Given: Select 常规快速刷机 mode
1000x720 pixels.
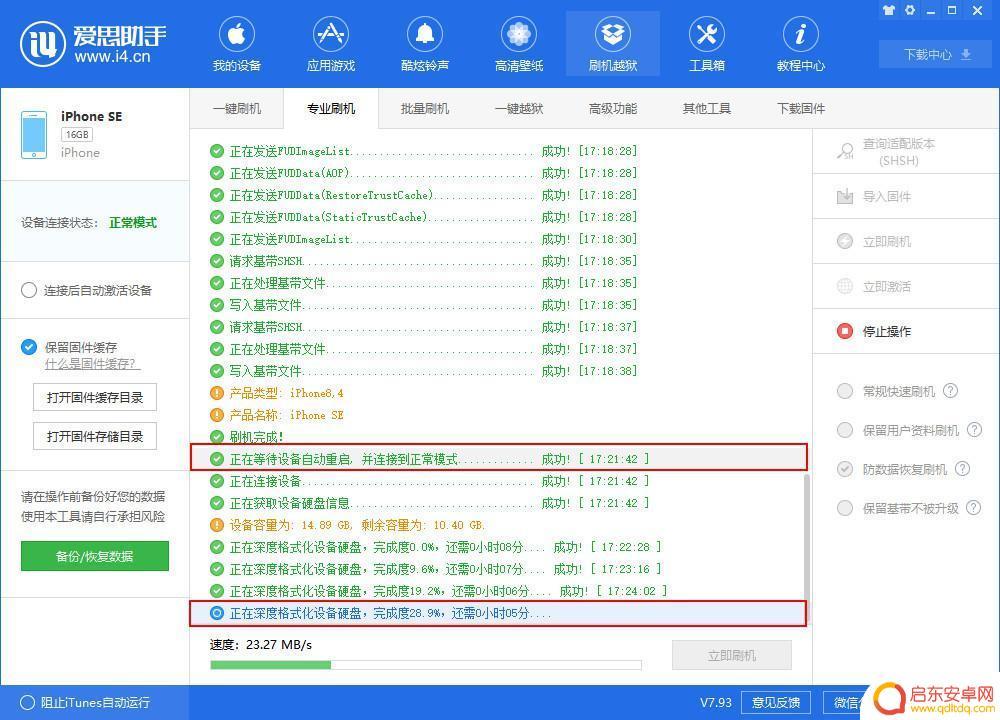Looking at the screenshot, I should point(845,391).
